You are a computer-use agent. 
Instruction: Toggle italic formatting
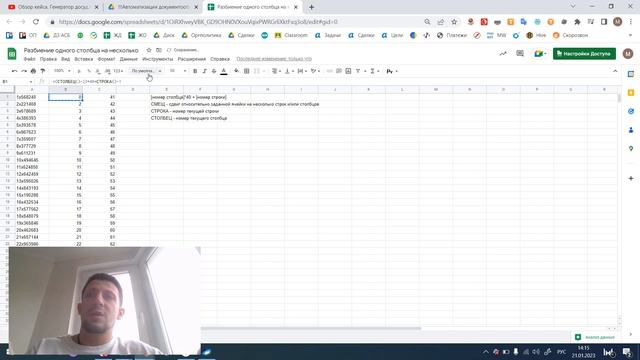204,71
